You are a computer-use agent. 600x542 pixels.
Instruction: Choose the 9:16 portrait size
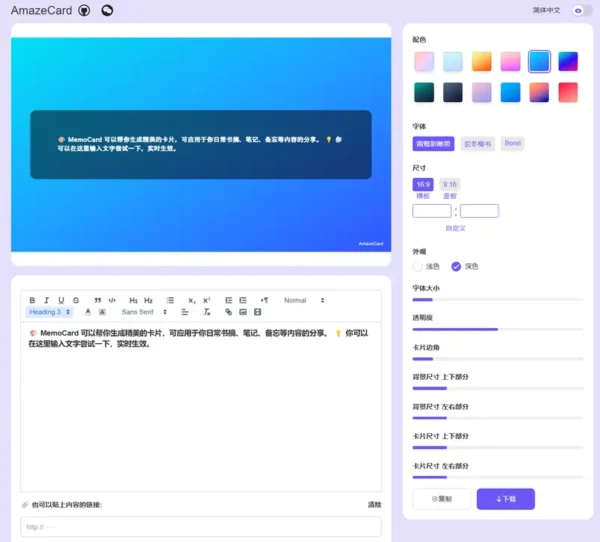[x=450, y=184]
